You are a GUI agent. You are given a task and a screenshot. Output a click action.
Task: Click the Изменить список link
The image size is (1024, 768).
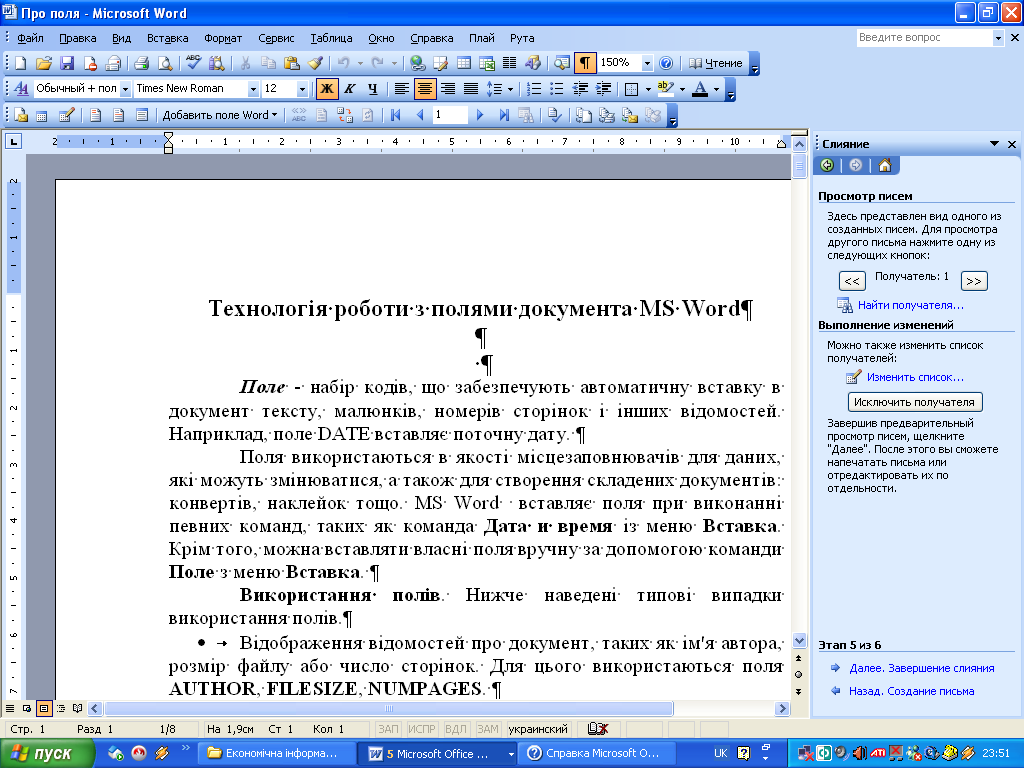click(915, 377)
